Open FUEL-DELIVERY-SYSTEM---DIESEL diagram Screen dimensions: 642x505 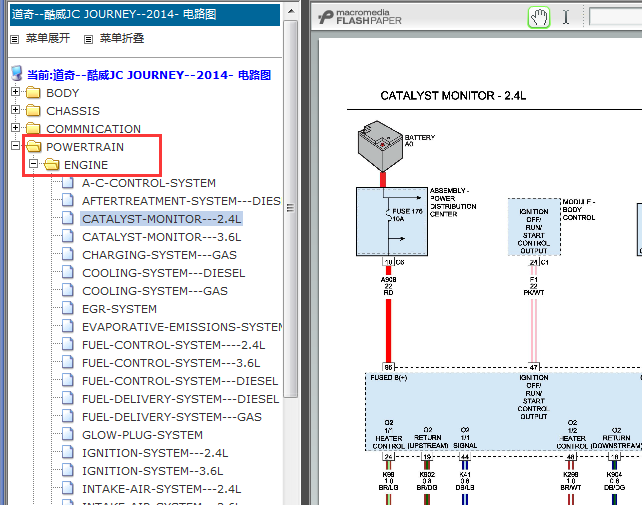(181, 399)
